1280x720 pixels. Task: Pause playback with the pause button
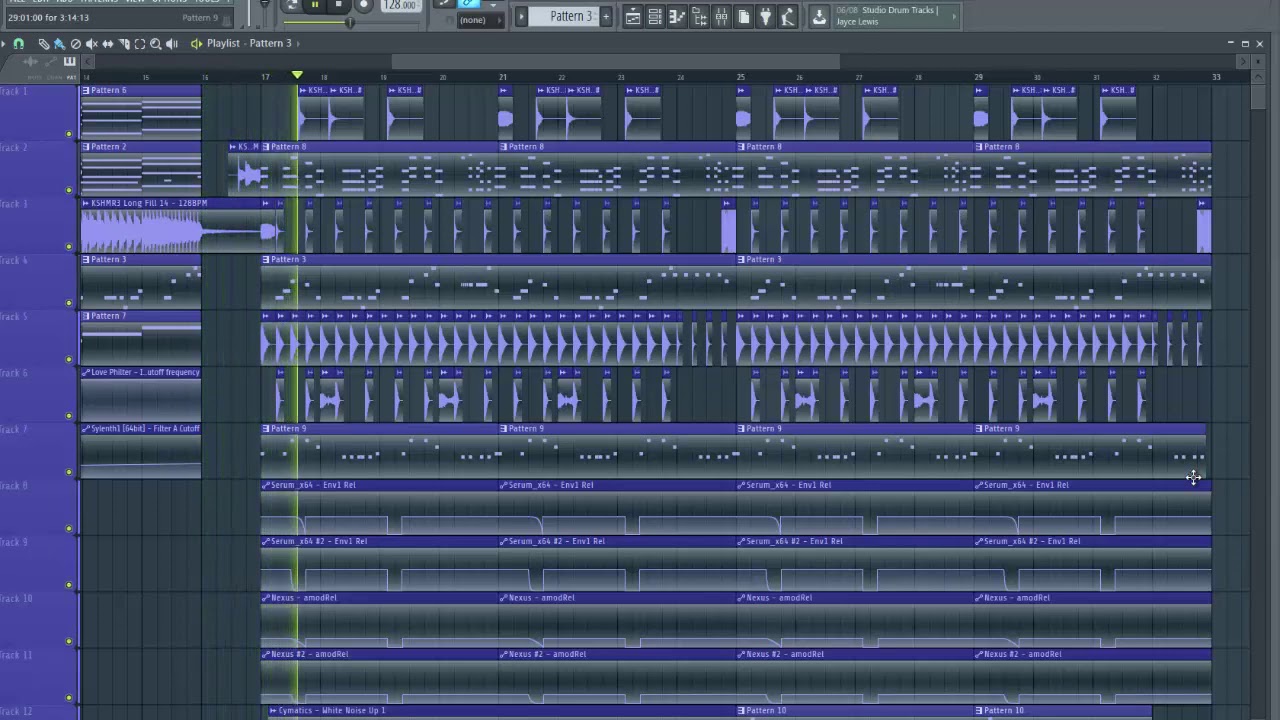click(314, 5)
